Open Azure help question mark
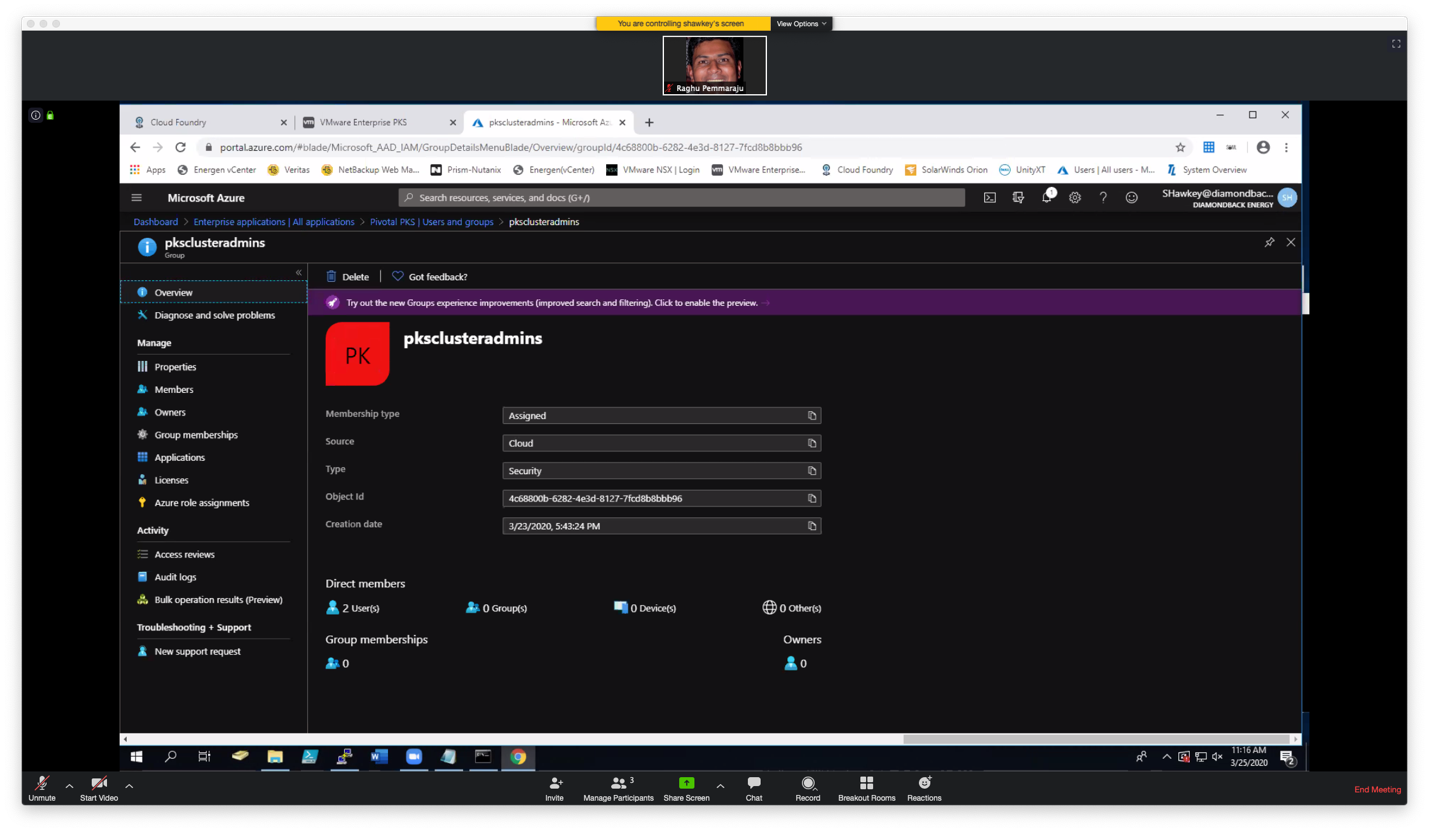1429x832 pixels. pos(1103,198)
